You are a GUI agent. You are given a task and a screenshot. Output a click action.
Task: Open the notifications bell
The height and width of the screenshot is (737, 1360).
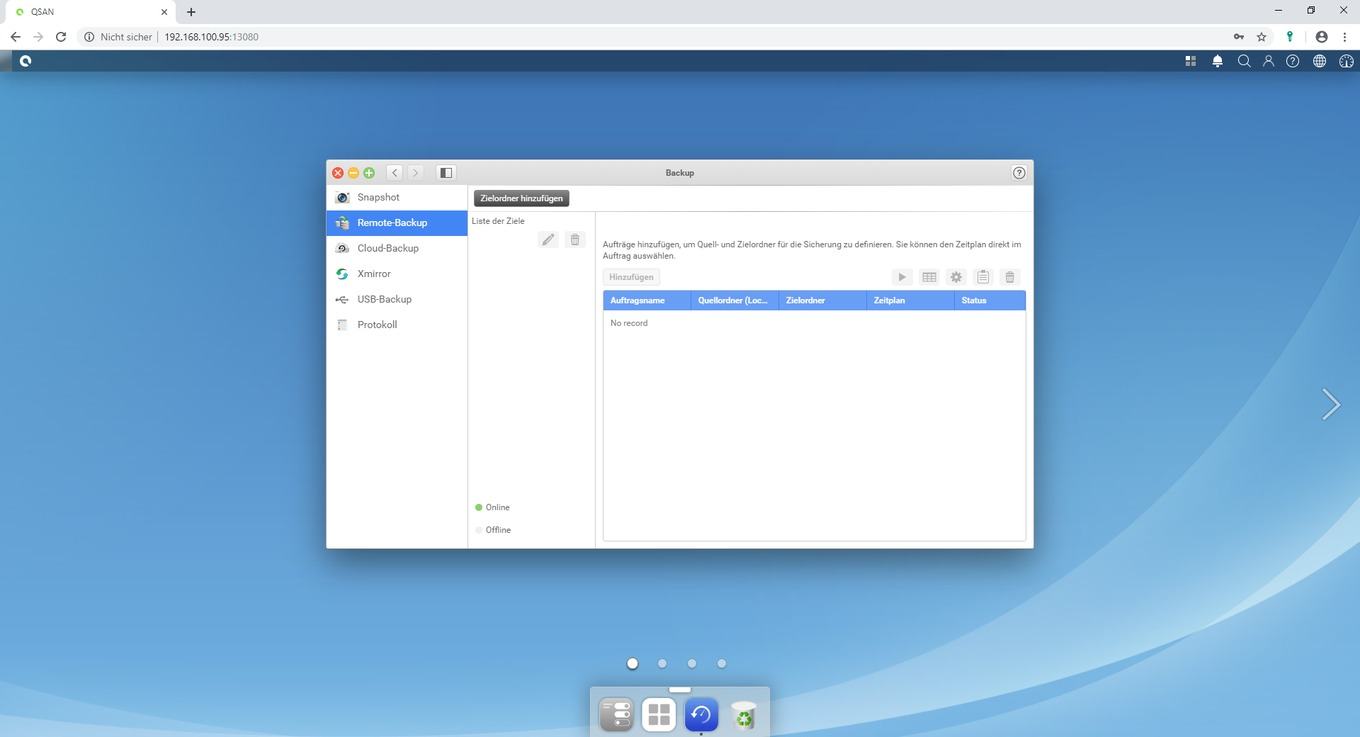pos(1218,61)
